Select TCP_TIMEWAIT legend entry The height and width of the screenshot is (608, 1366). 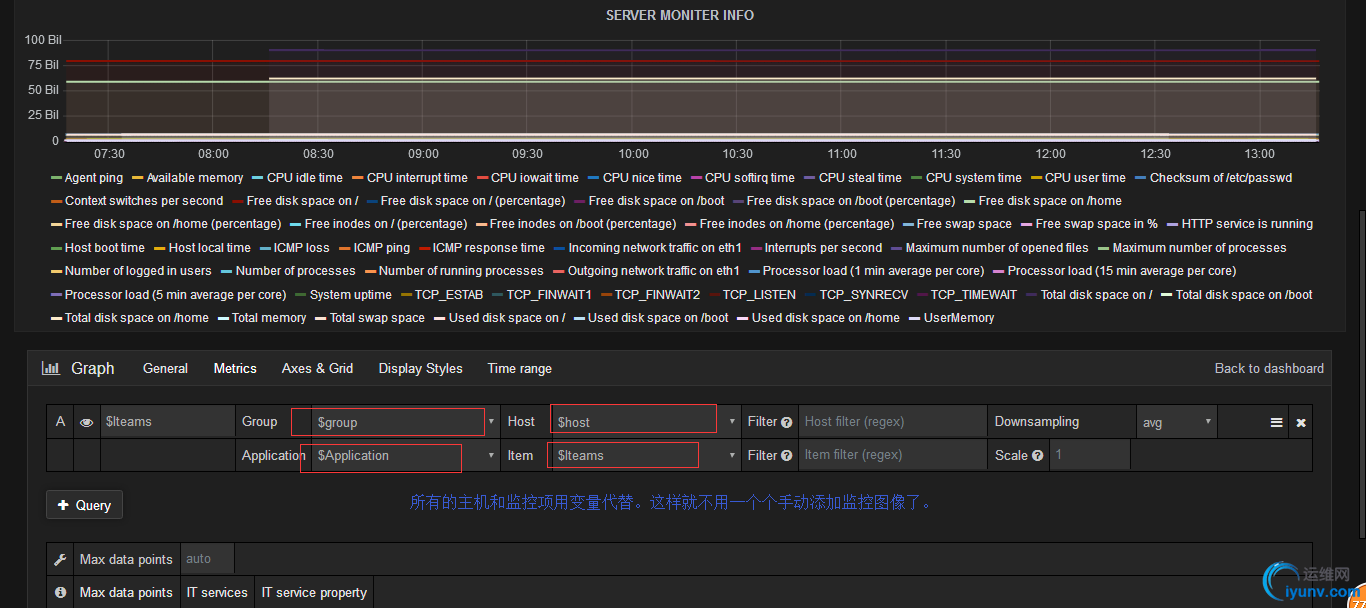point(973,295)
